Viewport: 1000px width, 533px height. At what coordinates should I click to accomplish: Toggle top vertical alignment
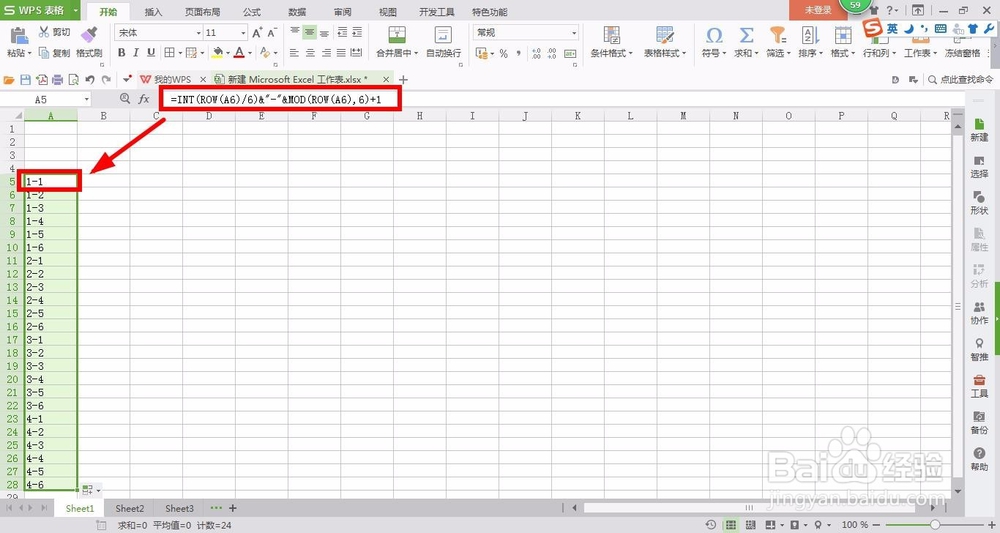295,32
